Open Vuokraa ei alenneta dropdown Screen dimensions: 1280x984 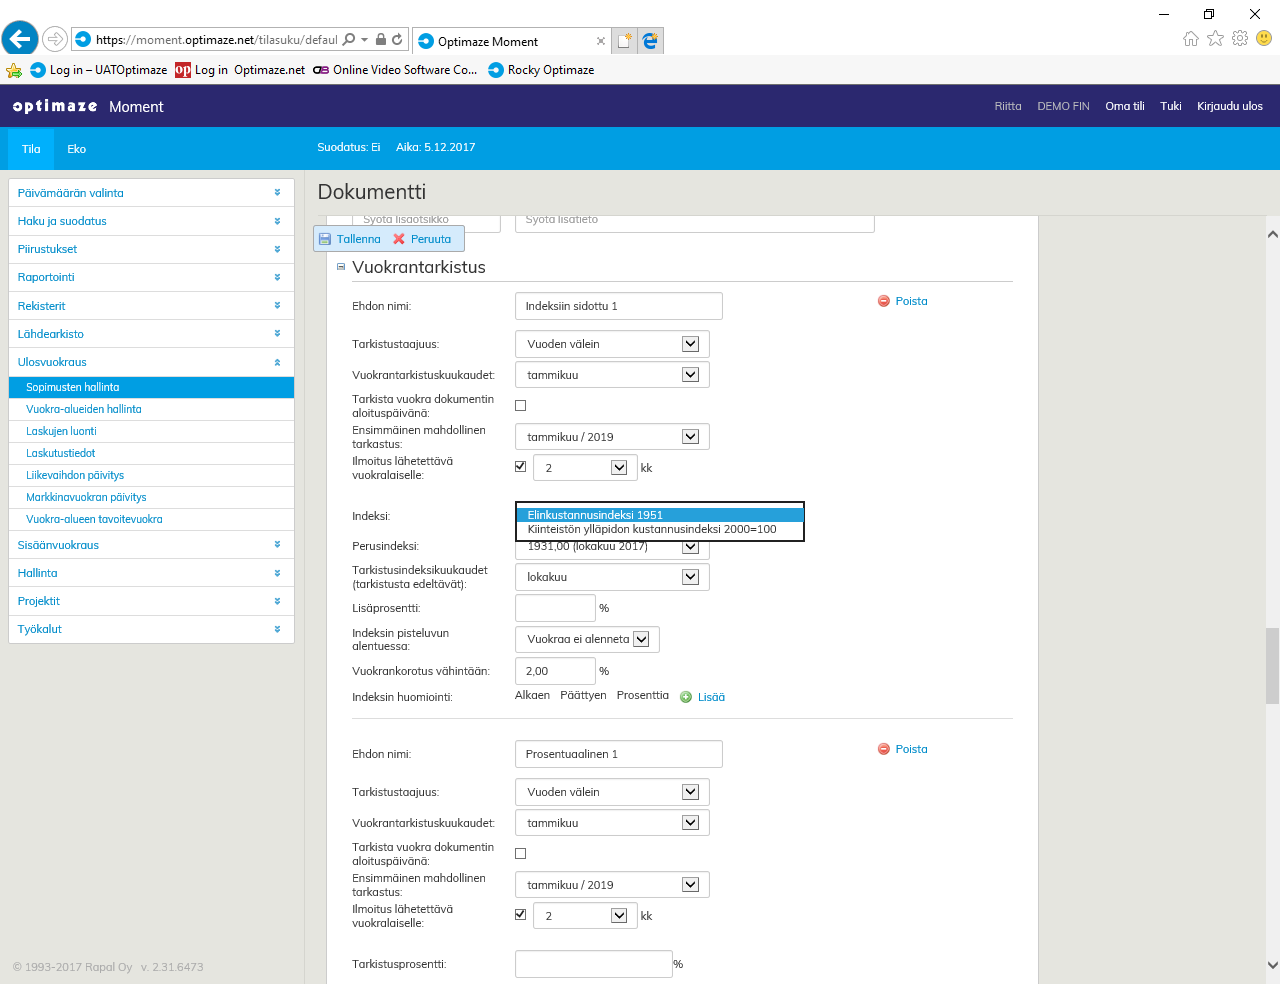[x=641, y=639]
